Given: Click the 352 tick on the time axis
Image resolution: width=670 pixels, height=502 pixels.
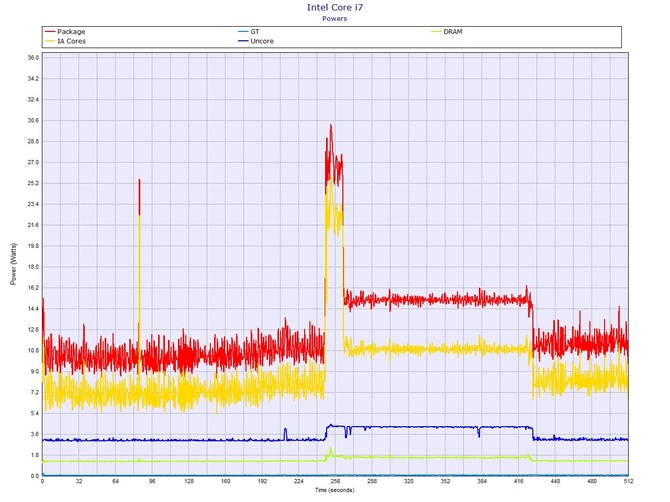Looking at the screenshot, I should pos(445,481).
